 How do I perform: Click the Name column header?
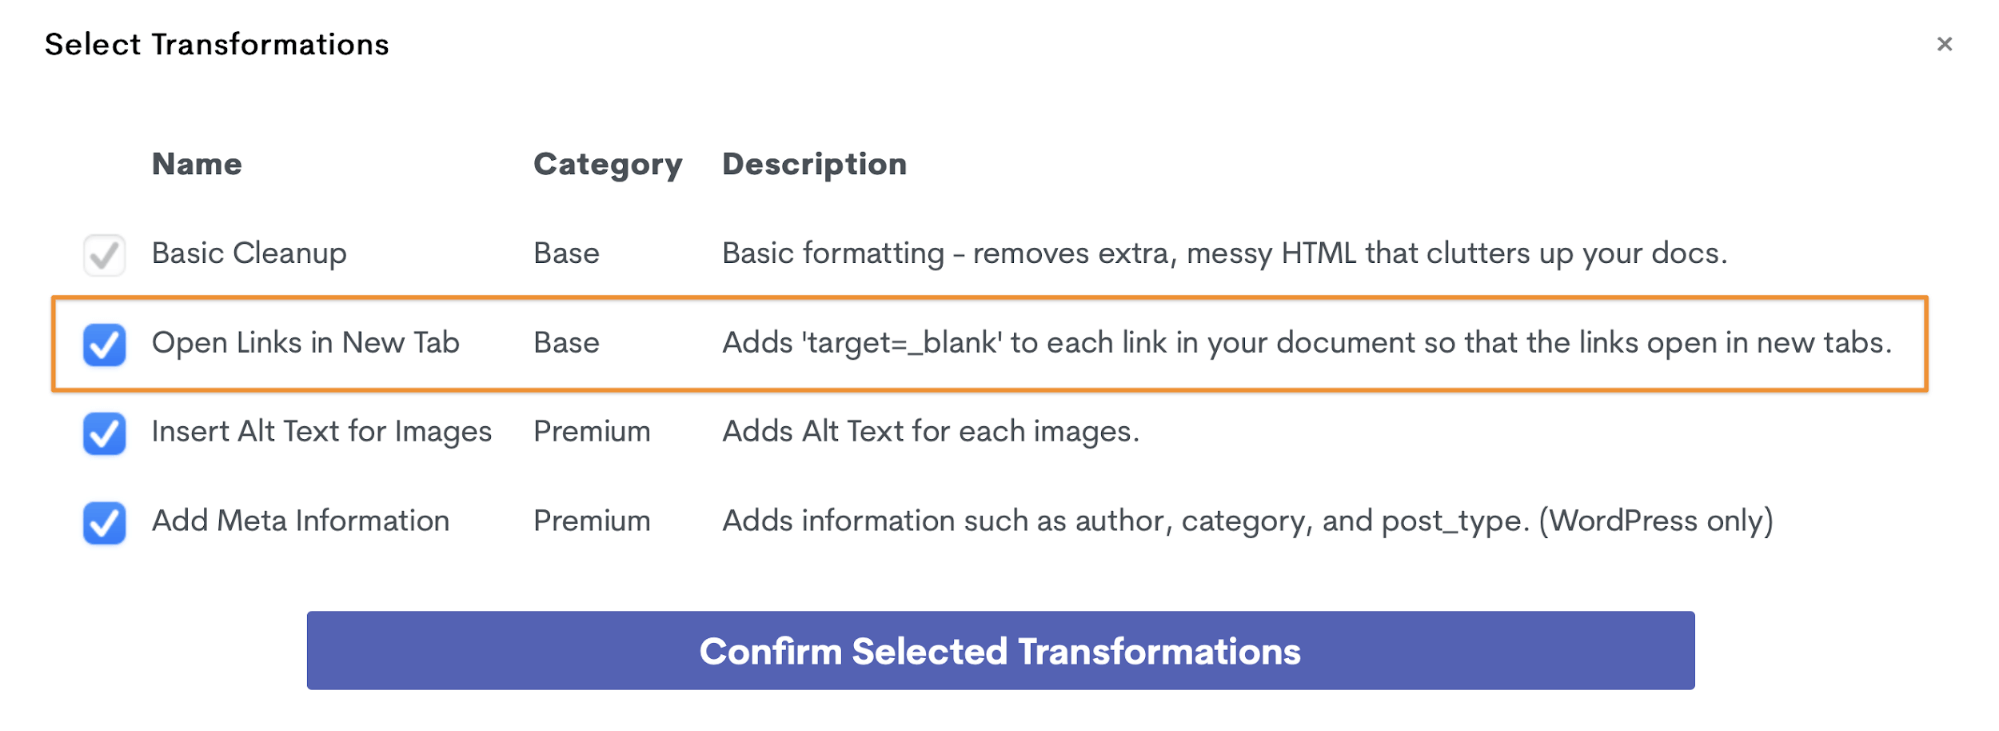197,164
